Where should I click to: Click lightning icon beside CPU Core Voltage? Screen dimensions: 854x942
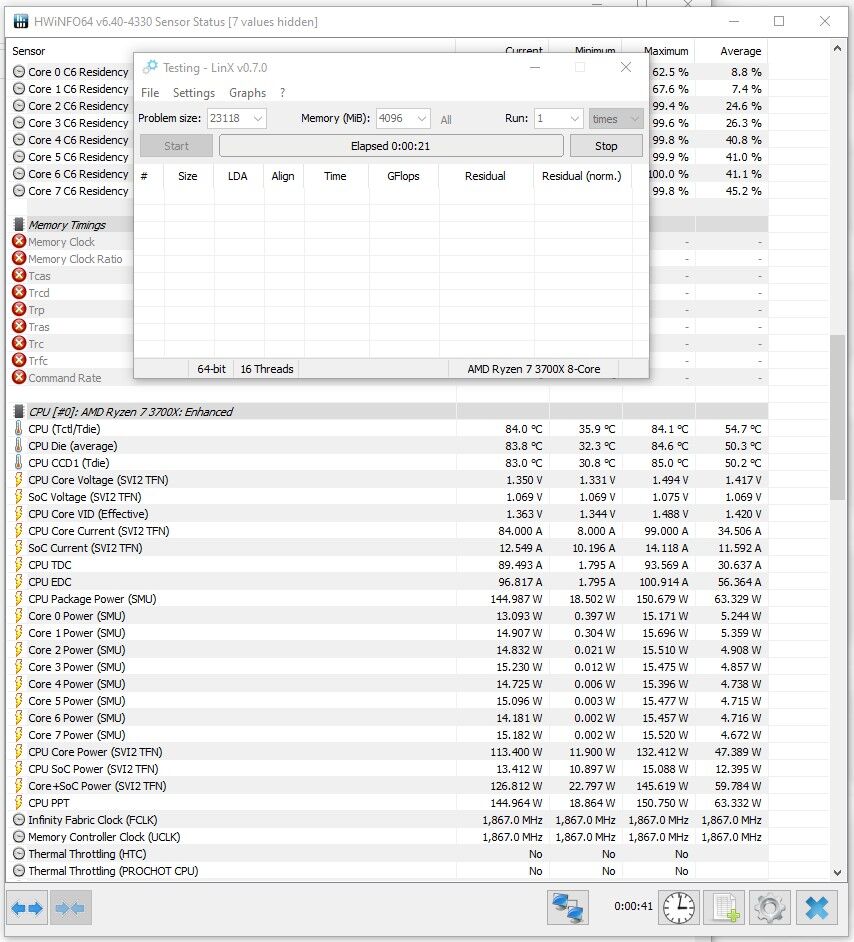19,479
